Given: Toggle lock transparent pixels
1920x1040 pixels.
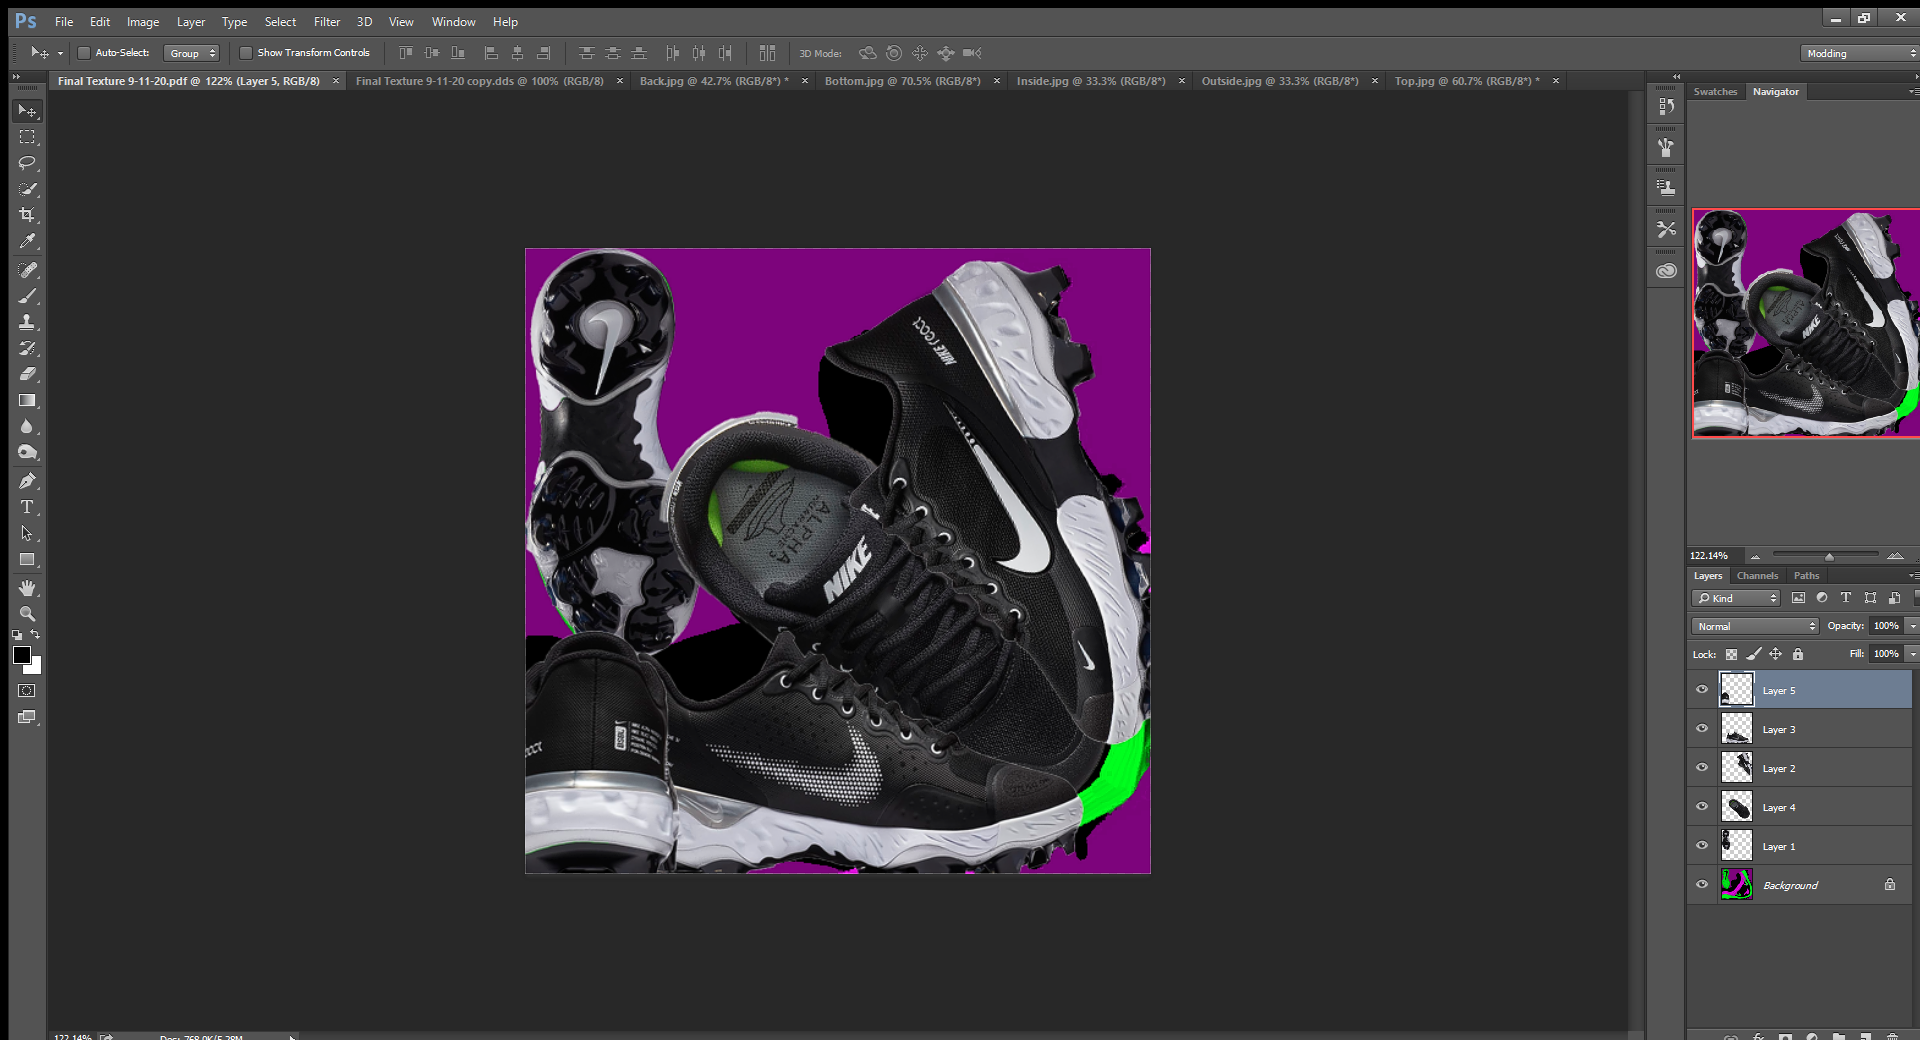Looking at the screenshot, I should pyautogui.click(x=1731, y=654).
